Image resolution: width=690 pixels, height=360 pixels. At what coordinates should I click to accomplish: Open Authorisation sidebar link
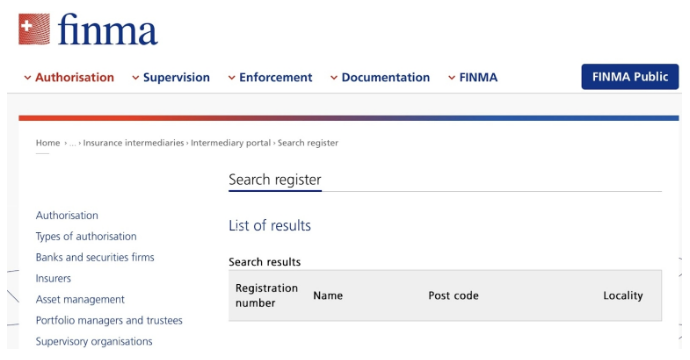pyautogui.click(x=67, y=215)
